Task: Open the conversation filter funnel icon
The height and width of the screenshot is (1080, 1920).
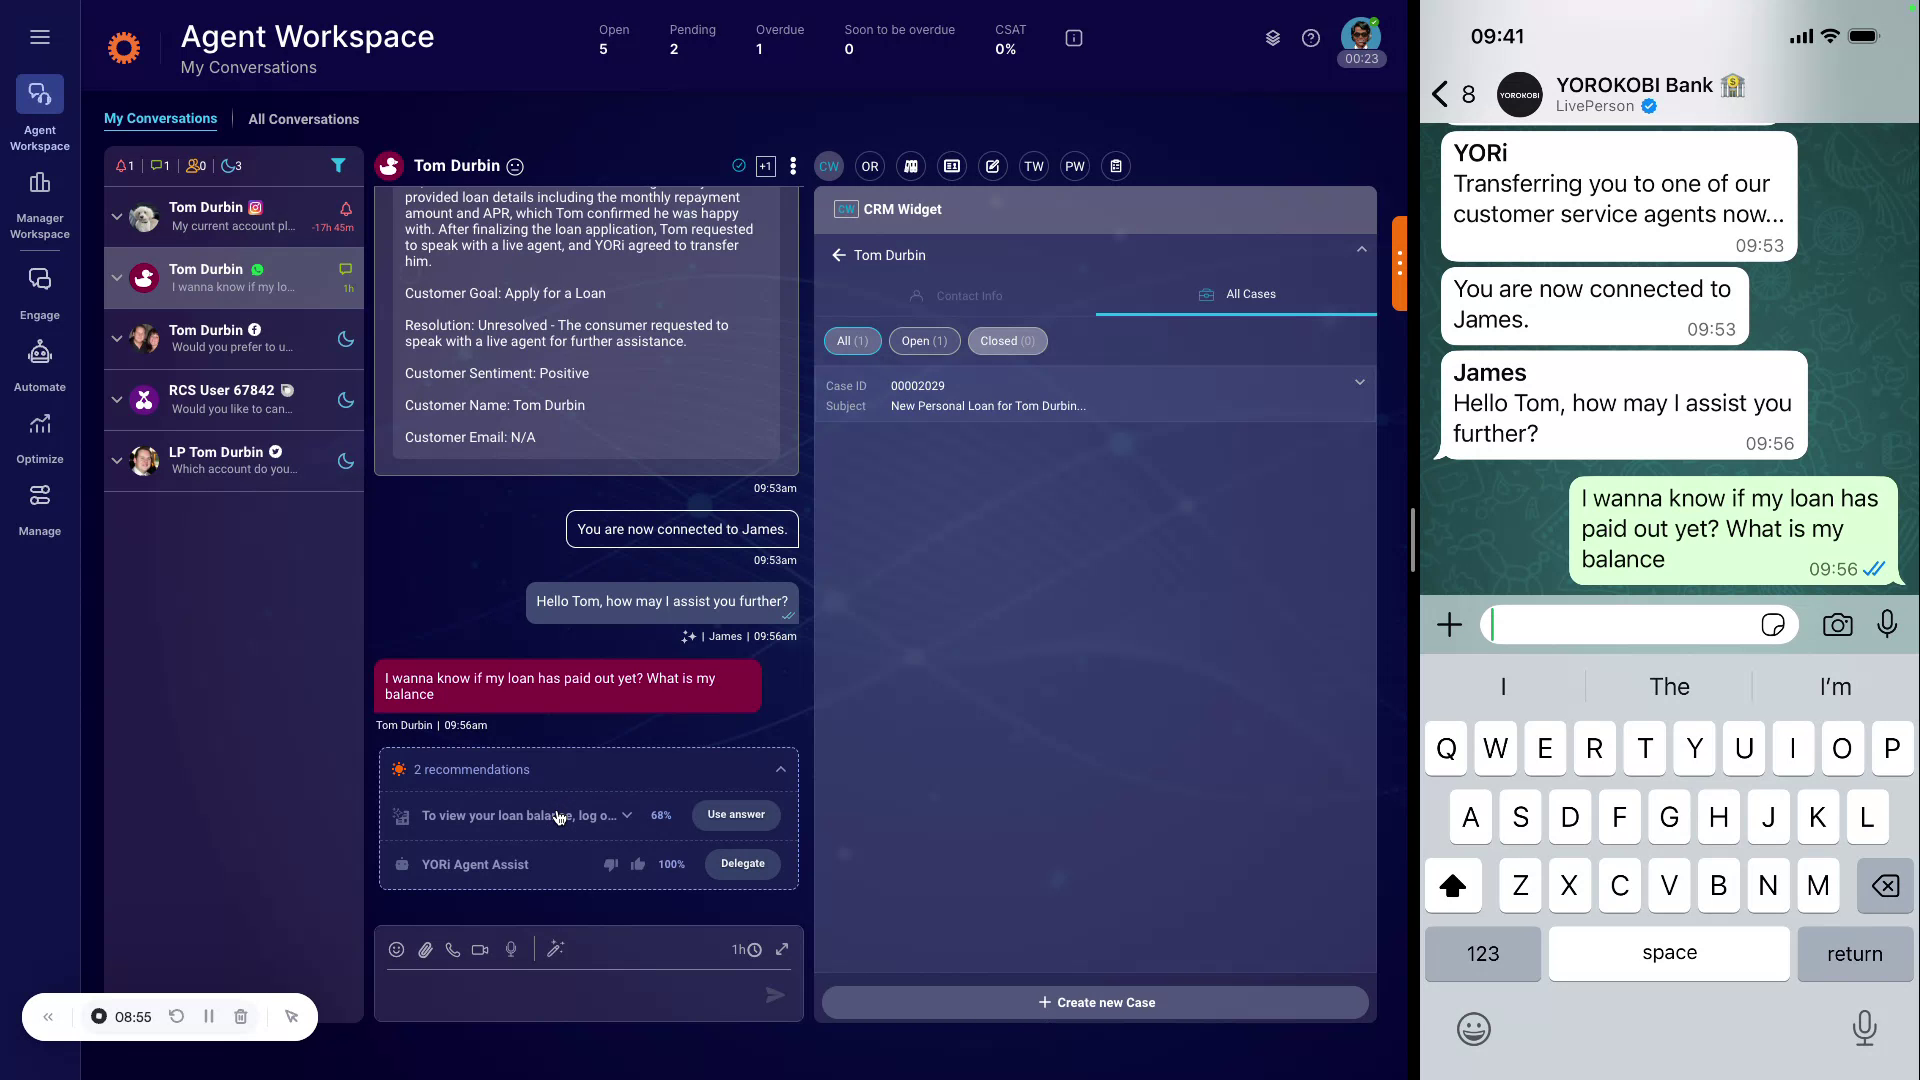Action: coord(338,166)
